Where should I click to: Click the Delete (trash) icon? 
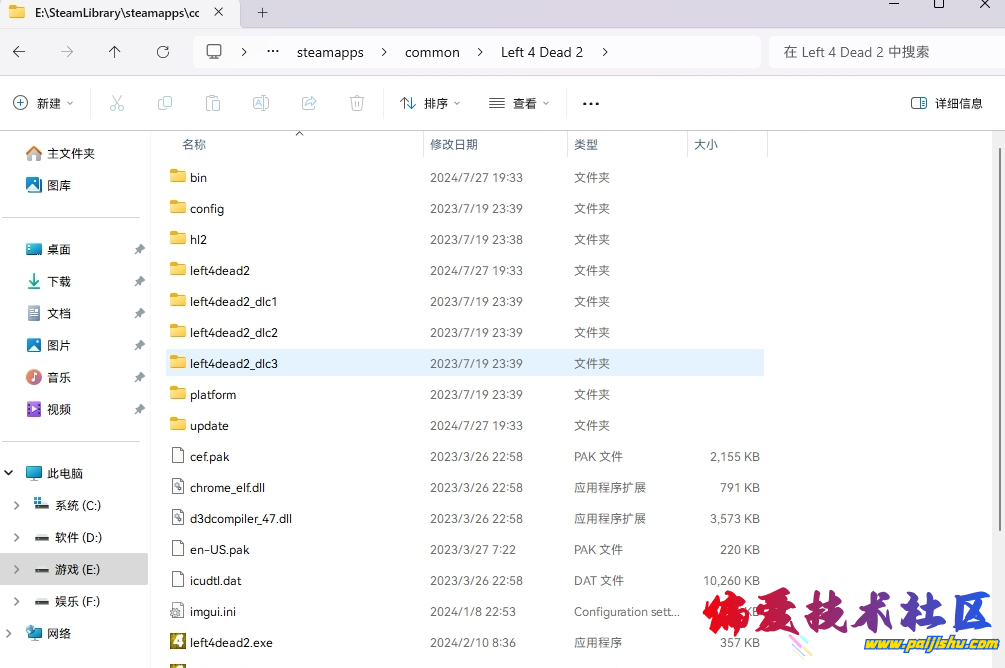(x=357, y=103)
